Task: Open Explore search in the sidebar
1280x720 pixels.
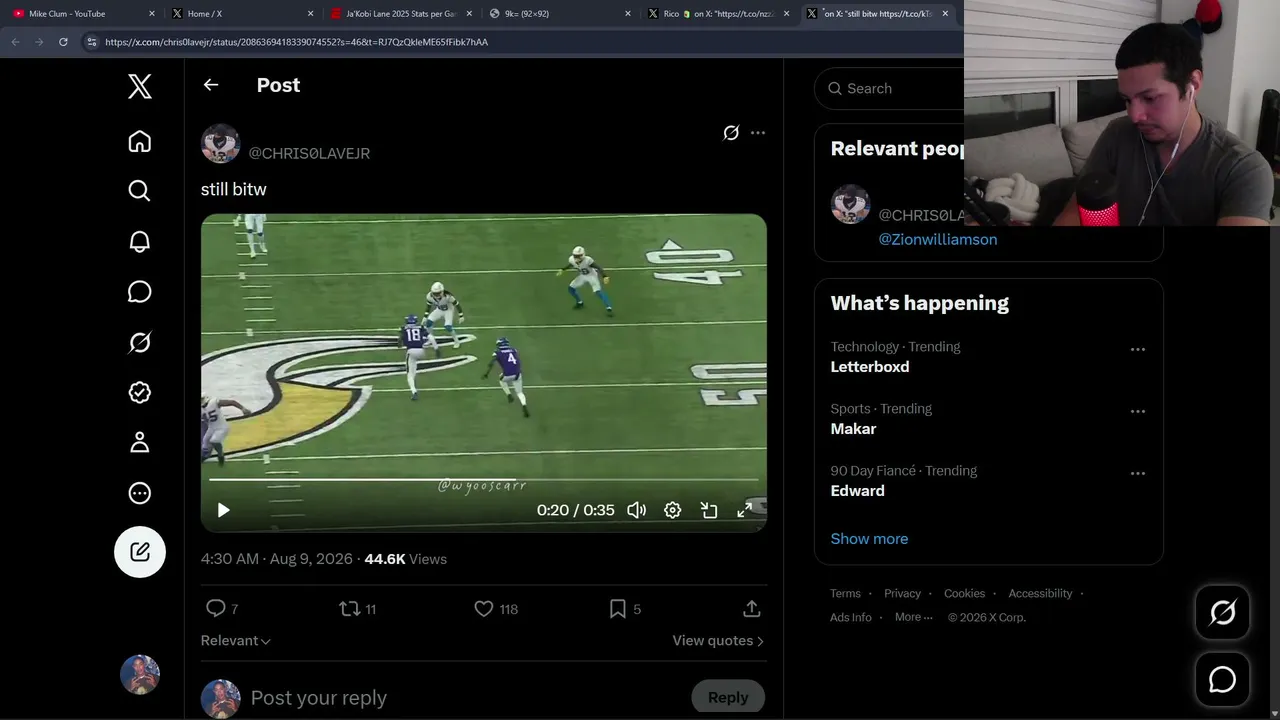Action: pyautogui.click(x=140, y=191)
